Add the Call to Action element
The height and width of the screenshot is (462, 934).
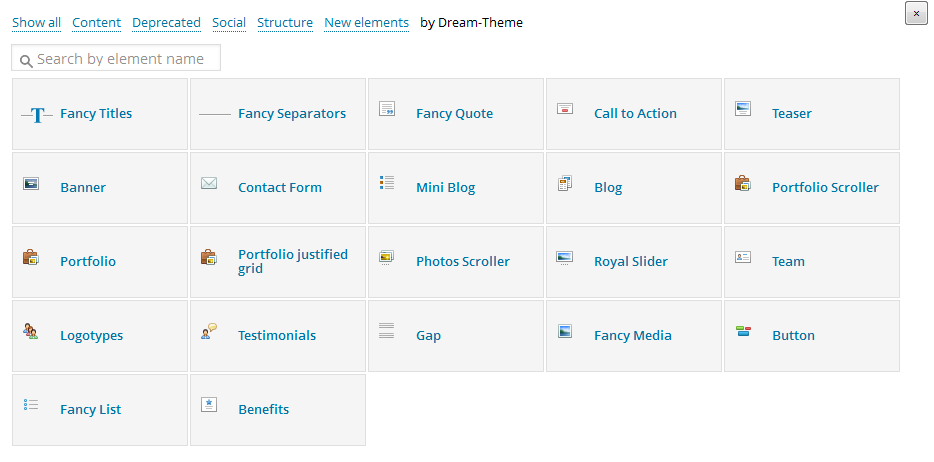[634, 114]
